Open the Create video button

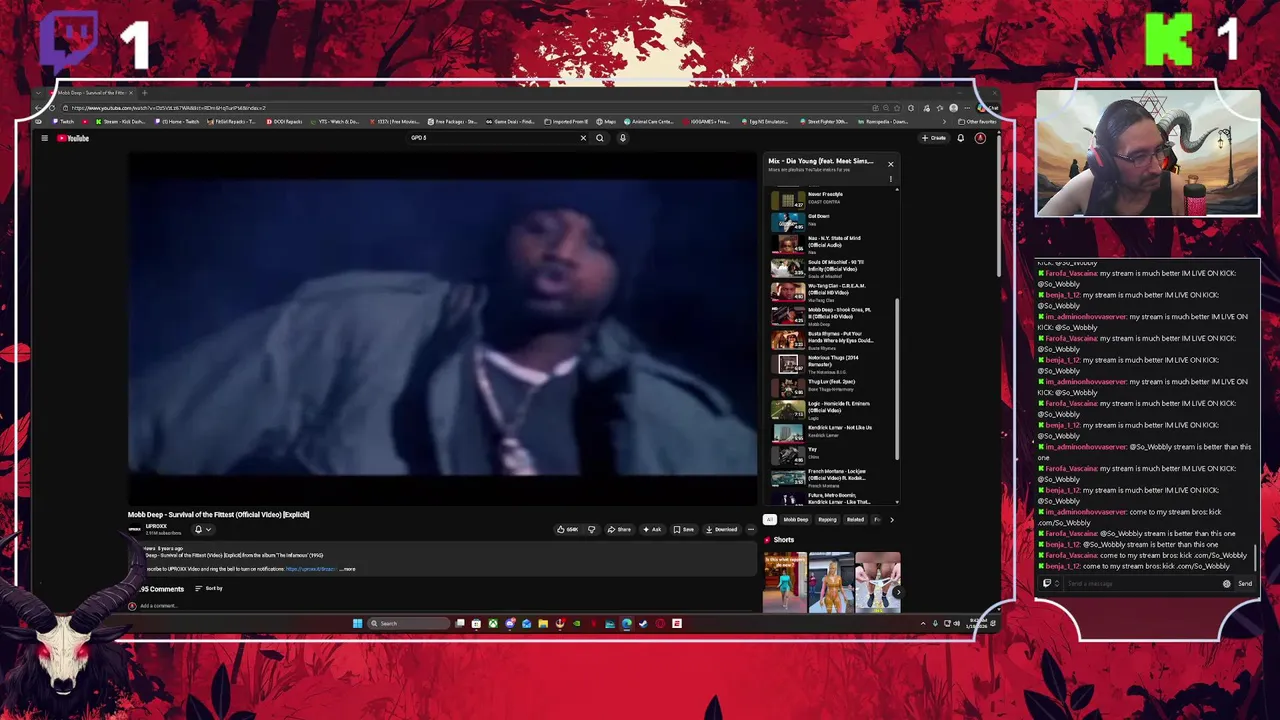(934, 138)
